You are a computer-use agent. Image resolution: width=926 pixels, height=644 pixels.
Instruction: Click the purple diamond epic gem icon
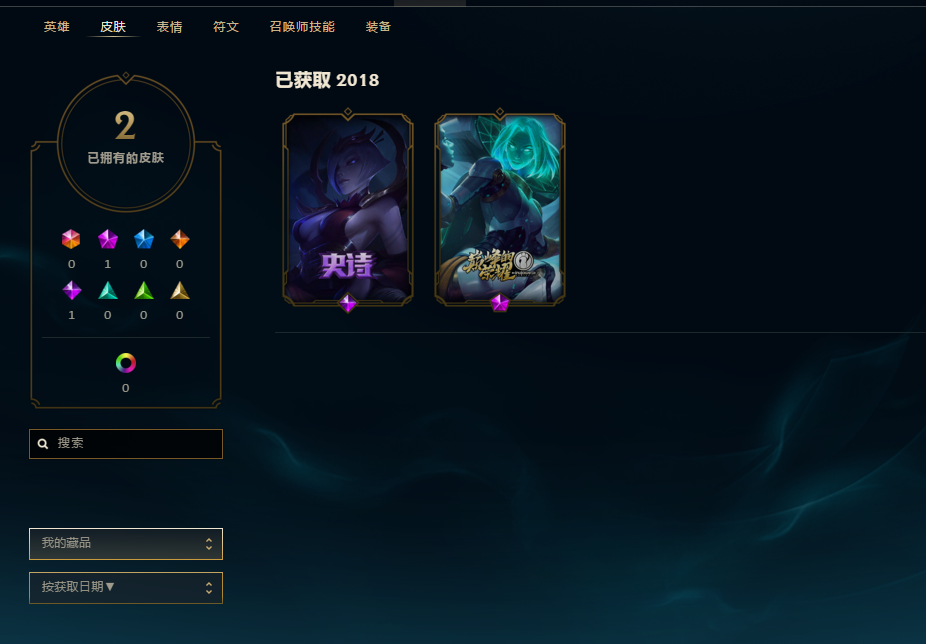click(x=71, y=290)
